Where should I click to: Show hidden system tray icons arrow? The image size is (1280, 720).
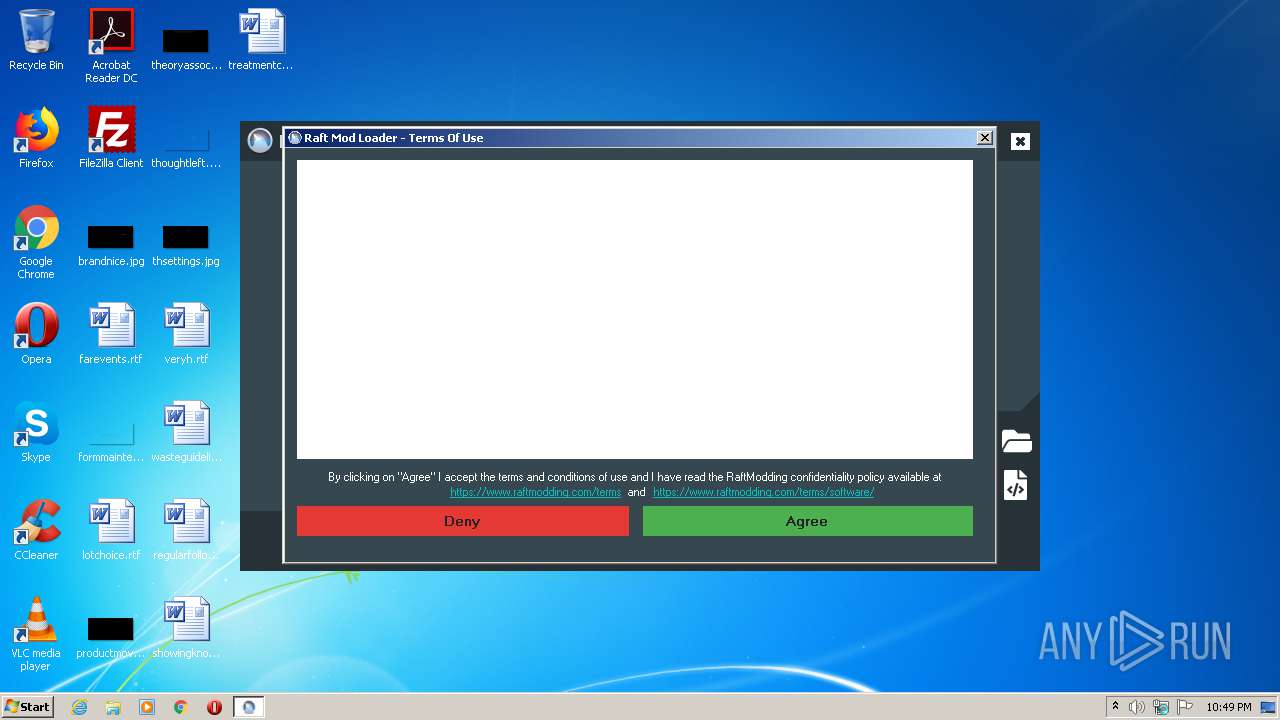[x=1115, y=706]
